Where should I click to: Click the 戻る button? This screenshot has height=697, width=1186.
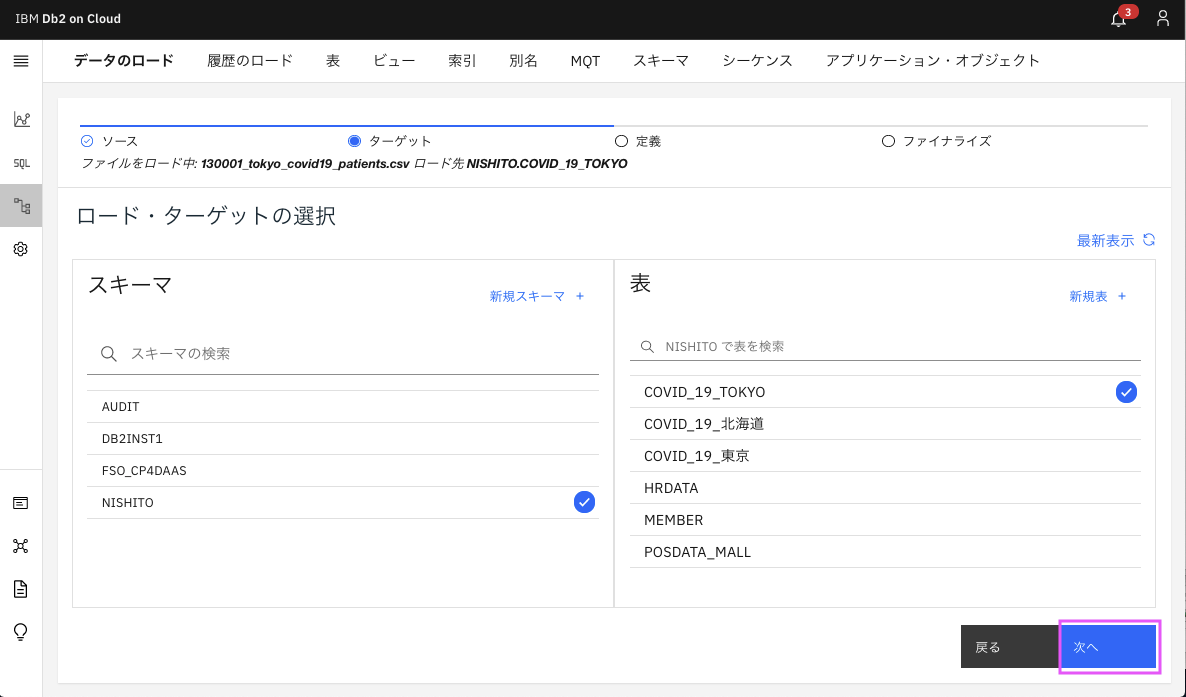1010,646
